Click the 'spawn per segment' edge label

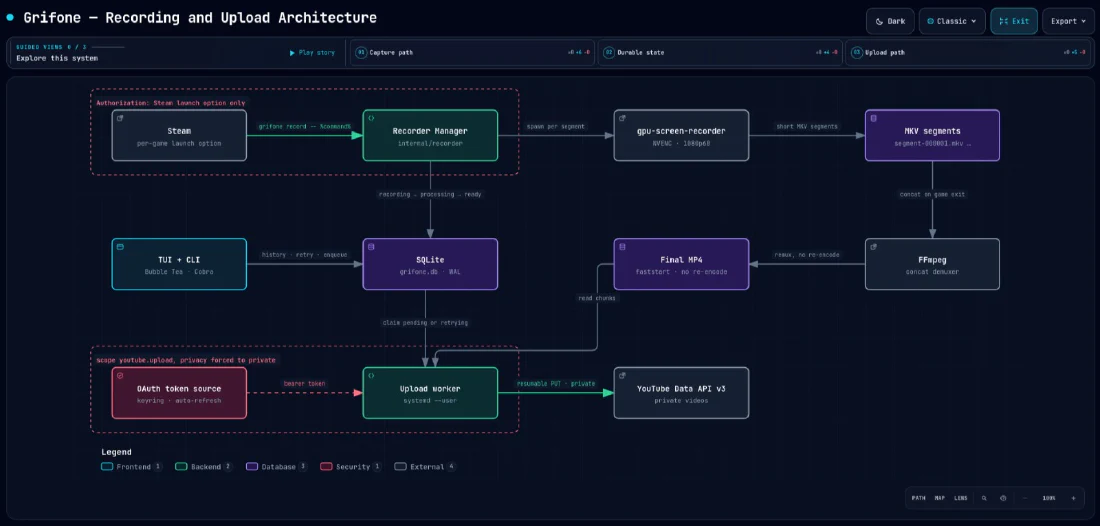click(556, 126)
